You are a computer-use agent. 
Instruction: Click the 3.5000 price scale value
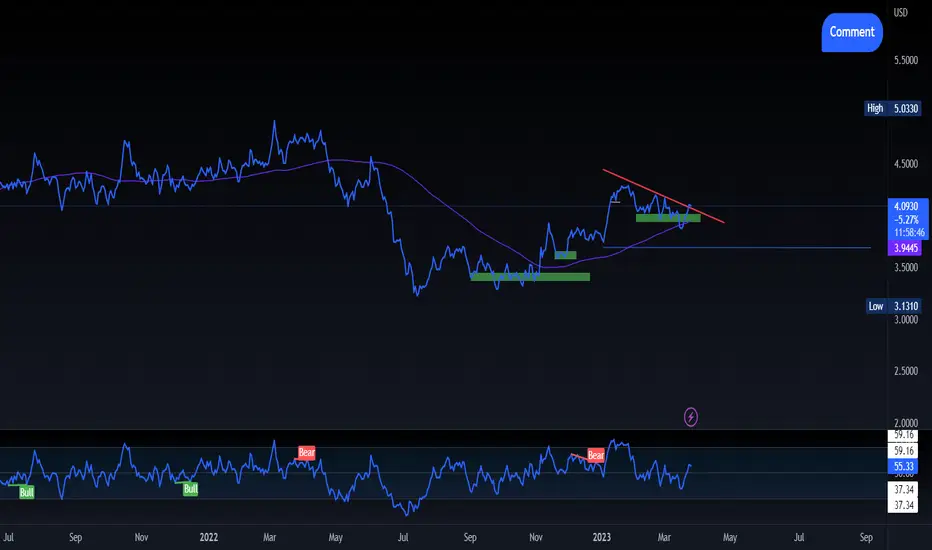pyautogui.click(x=906, y=268)
